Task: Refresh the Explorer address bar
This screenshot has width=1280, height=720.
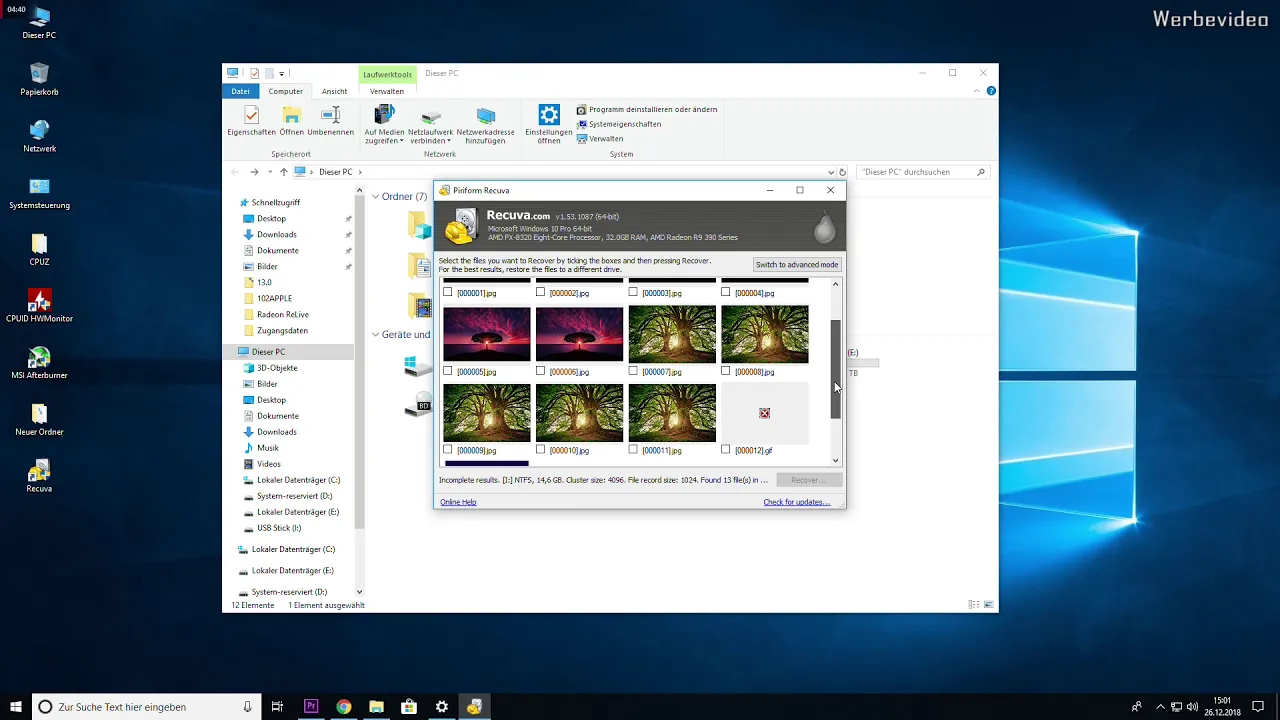Action: coord(843,172)
